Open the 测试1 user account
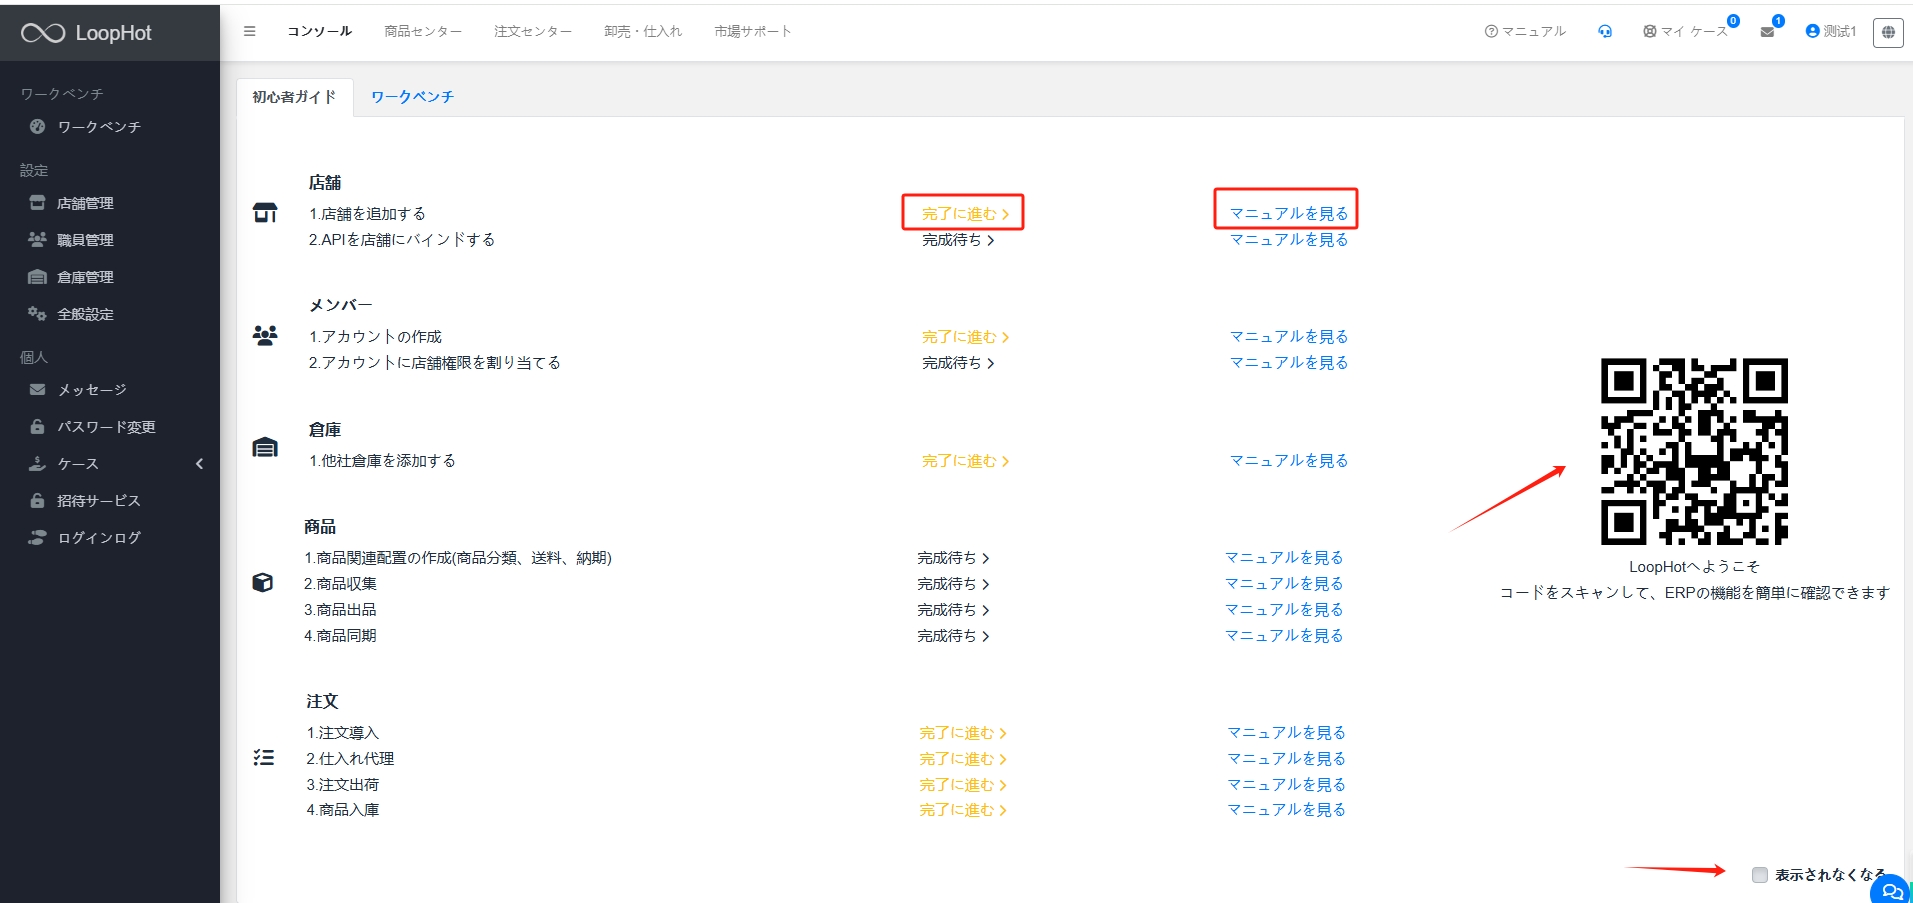 click(1831, 32)
